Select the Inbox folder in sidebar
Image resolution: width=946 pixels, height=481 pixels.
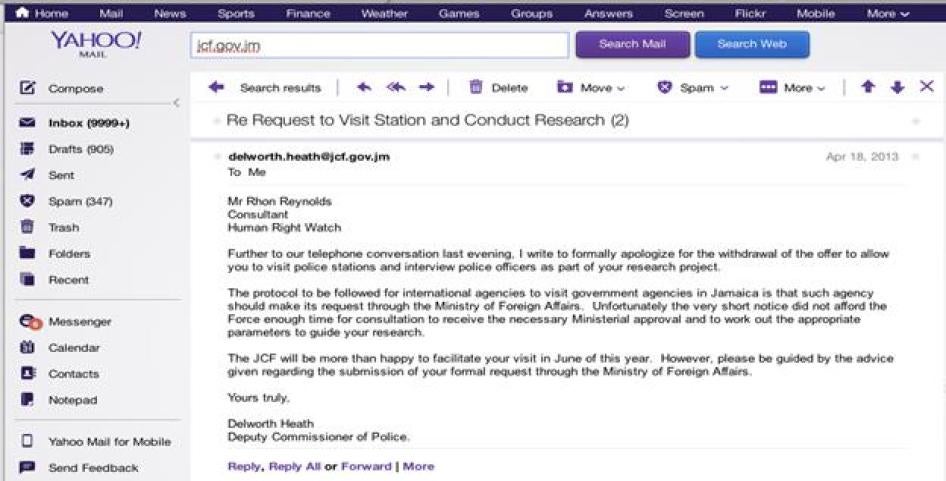(x=89, y=124)
